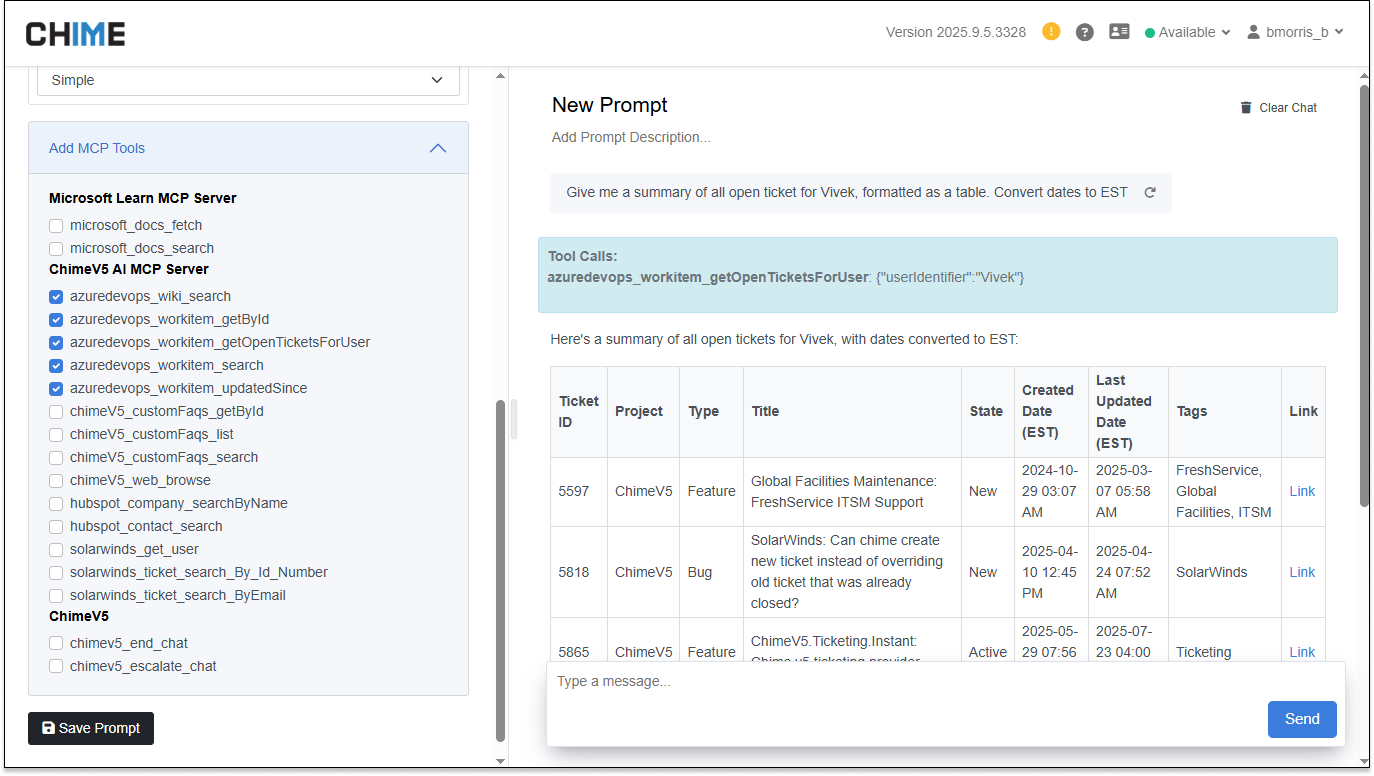Click the trash icon on Clear Chat

[x=1246, y=107]
